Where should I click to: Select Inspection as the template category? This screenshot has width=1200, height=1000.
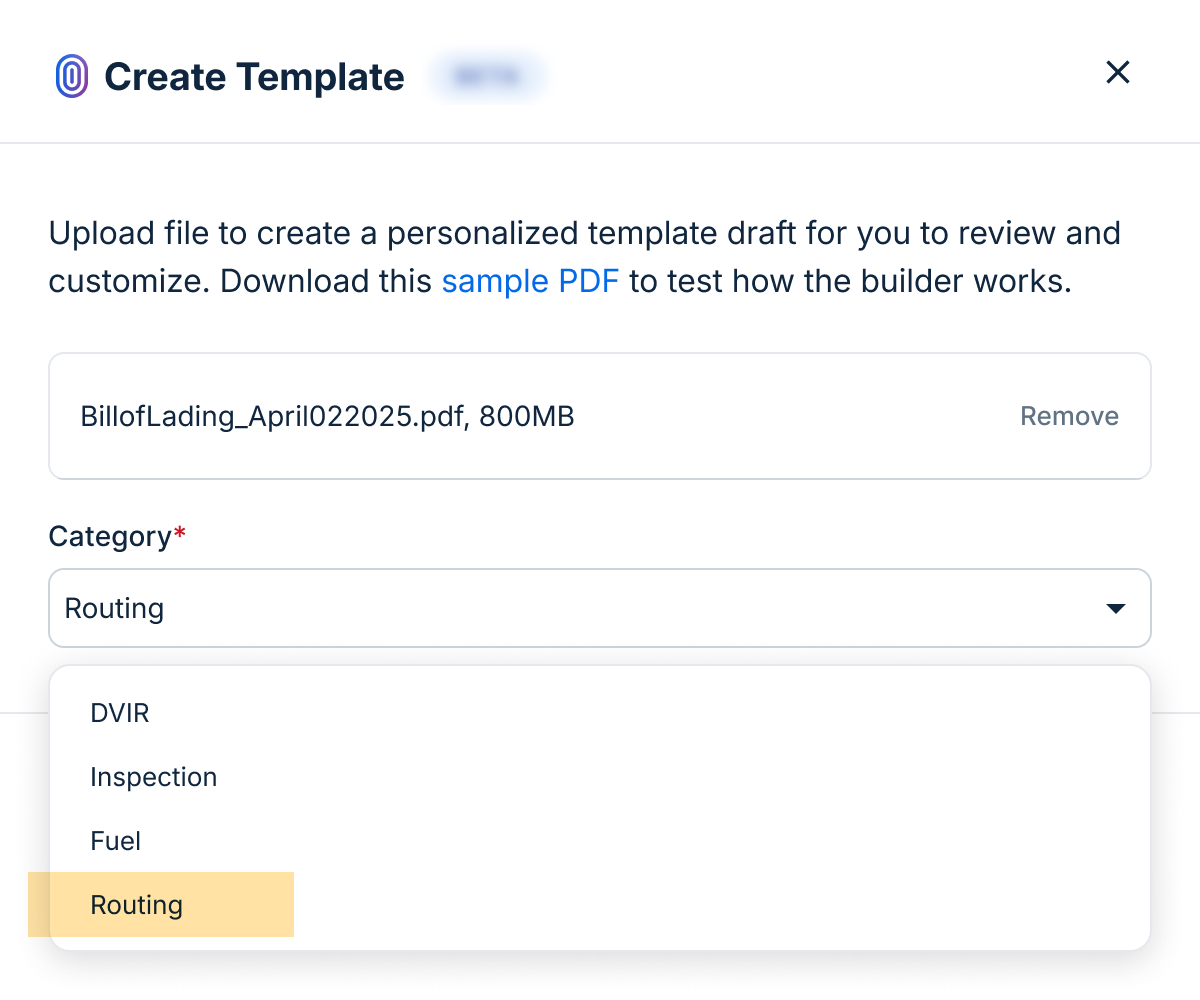tap(153, 777)
